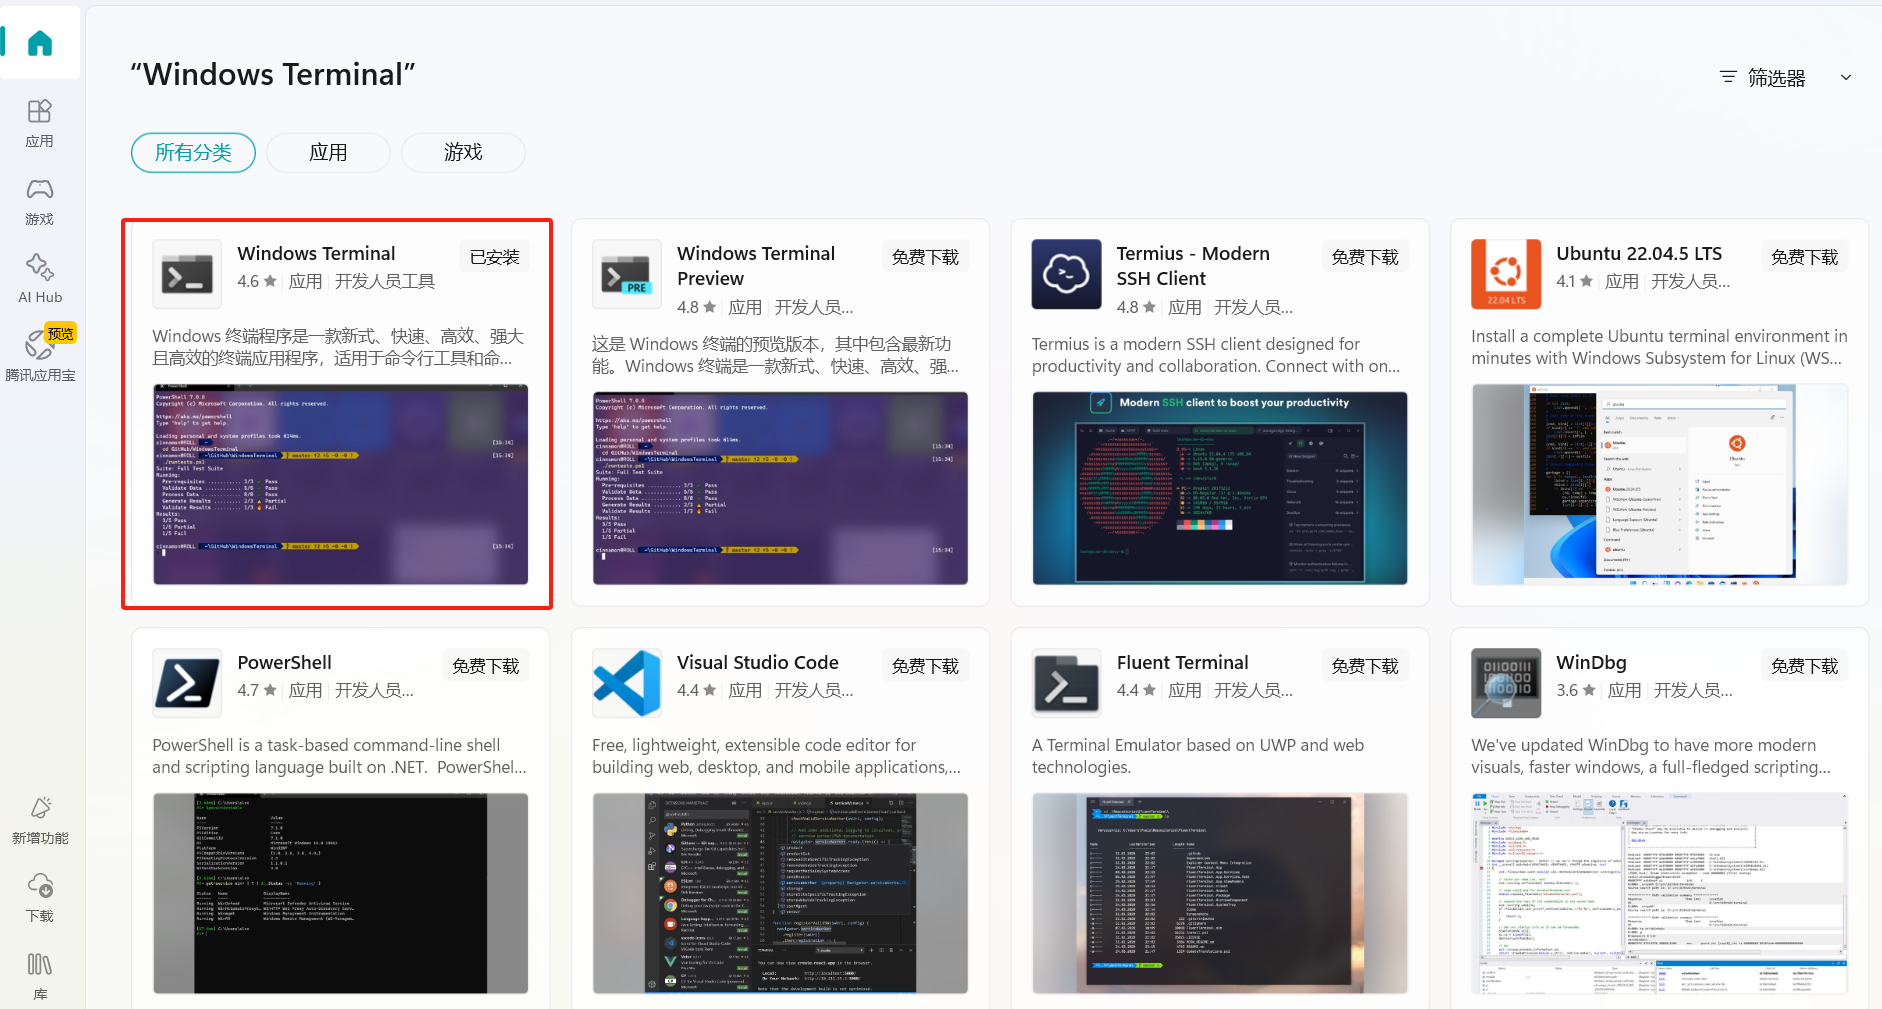The height and width of the screenshot is (1009, 1882).
Task: Click the "WinDbg" card title text
Action: point(1591,662)
